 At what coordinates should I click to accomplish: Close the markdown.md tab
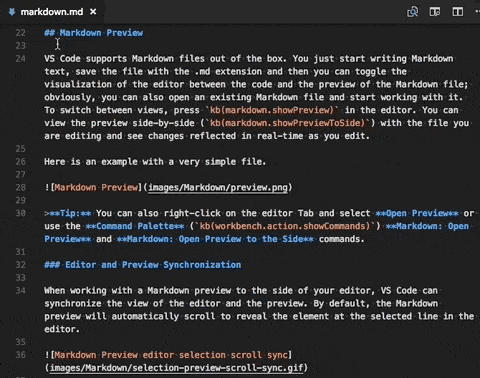(93, 12)
